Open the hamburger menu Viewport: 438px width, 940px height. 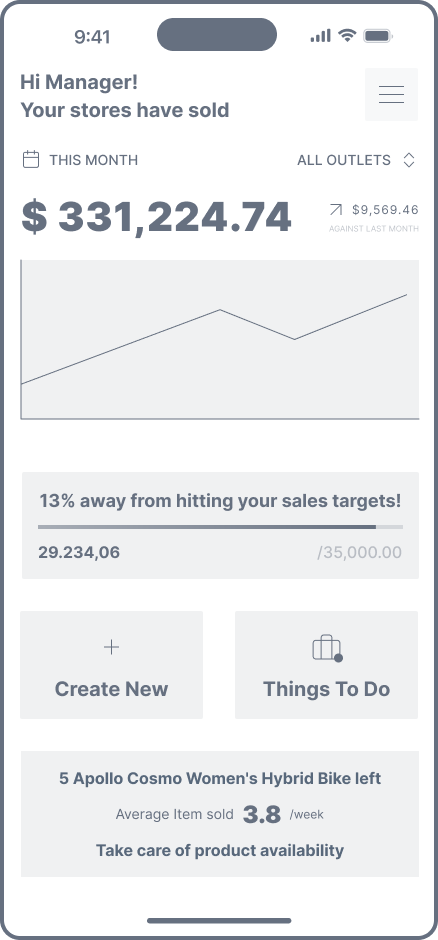[x=391, y=95]
